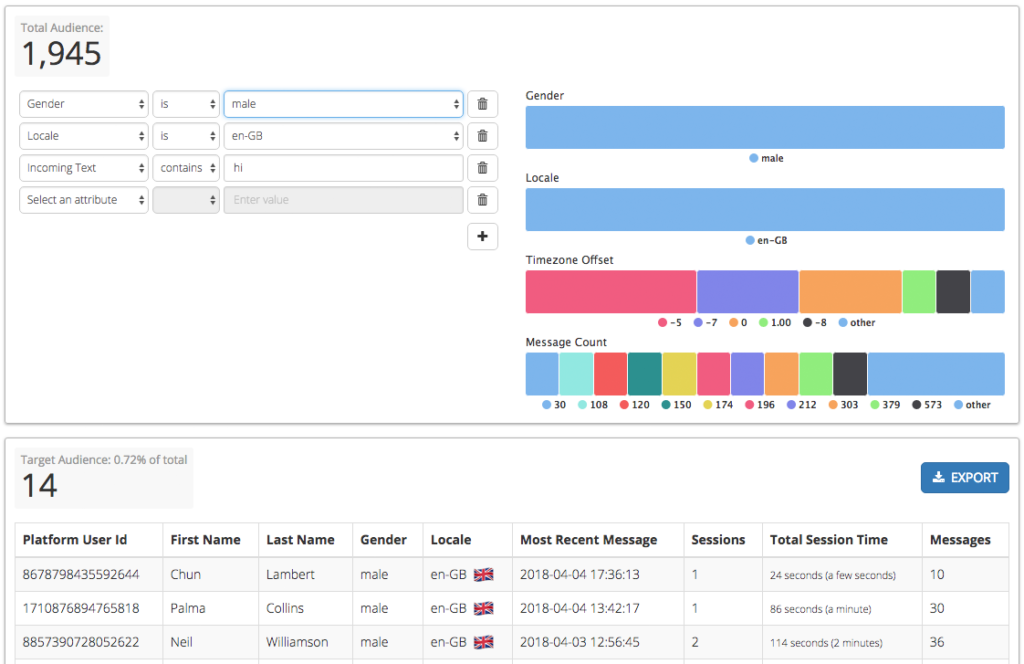Open the Incoming Text attribute dropdown
Screen dimensions: 1024x664
pyautogui.click(x=84, y=168)
